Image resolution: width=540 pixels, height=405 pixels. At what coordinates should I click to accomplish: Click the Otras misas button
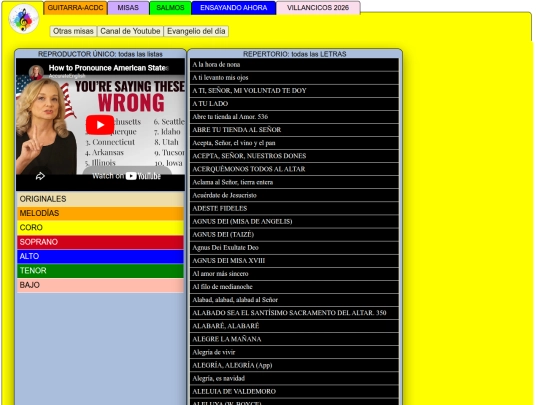coord(73,31)
